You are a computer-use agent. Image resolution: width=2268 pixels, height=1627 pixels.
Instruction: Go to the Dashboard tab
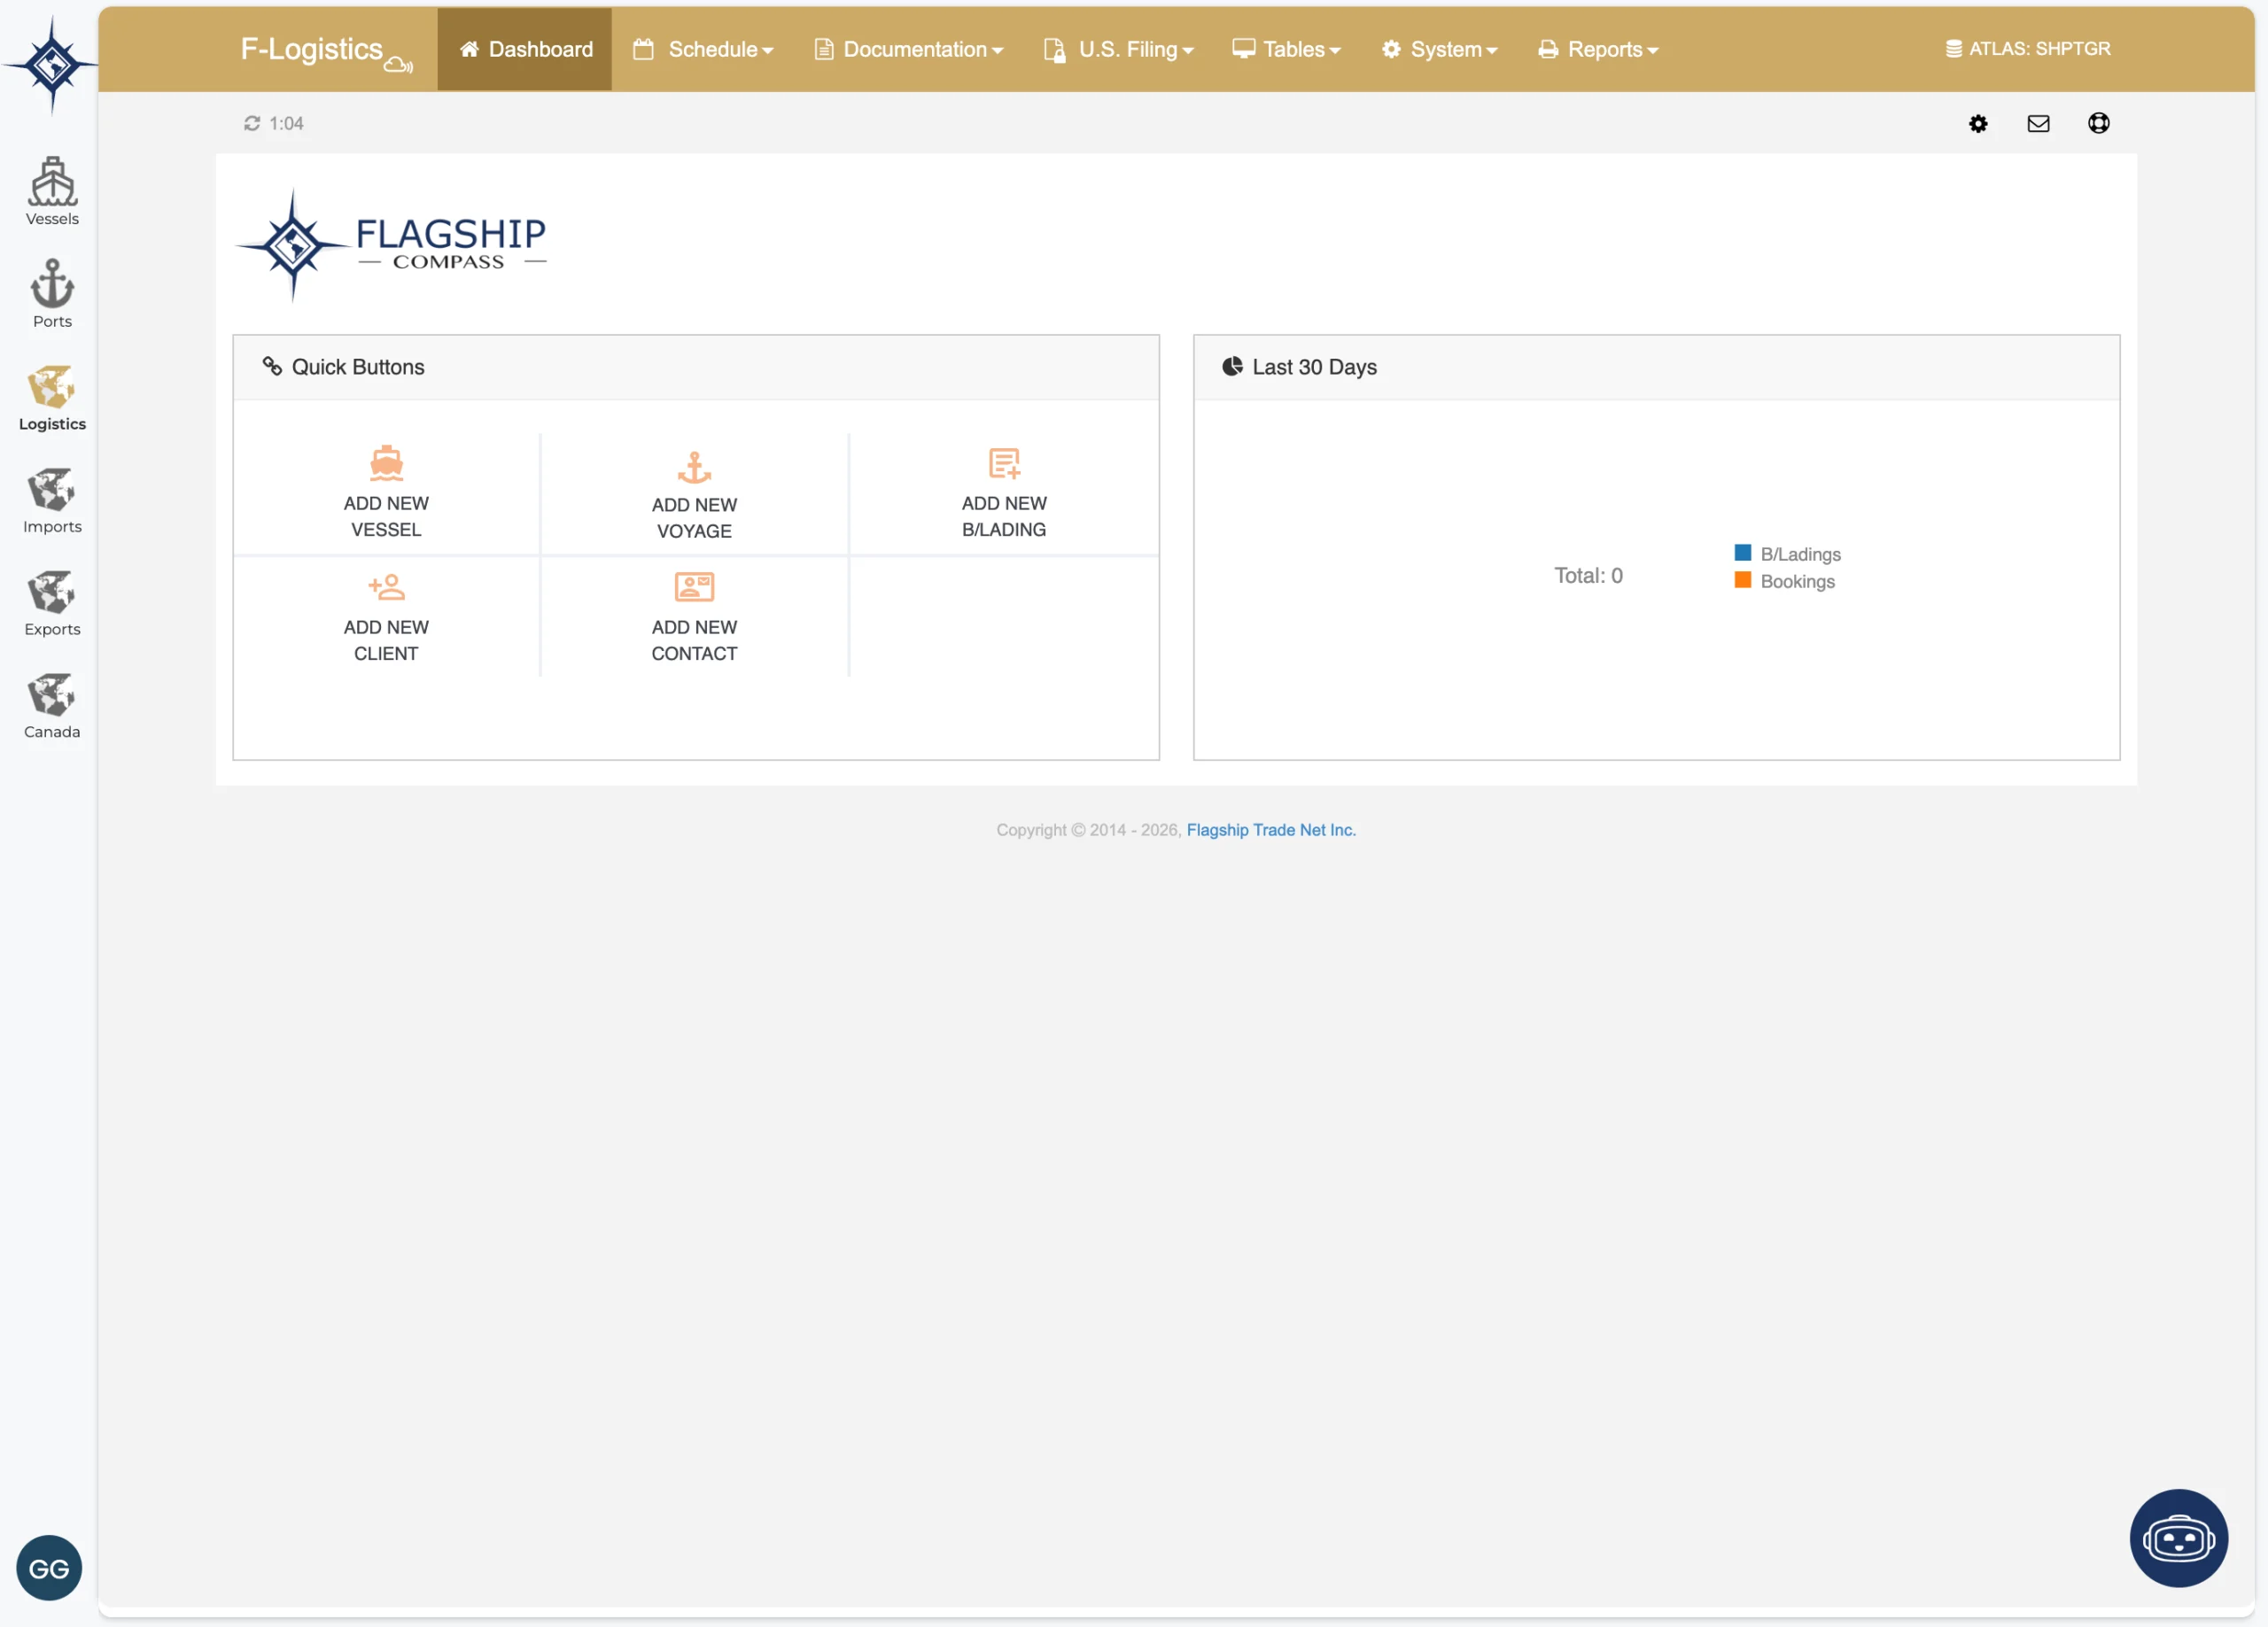(524, 49)
